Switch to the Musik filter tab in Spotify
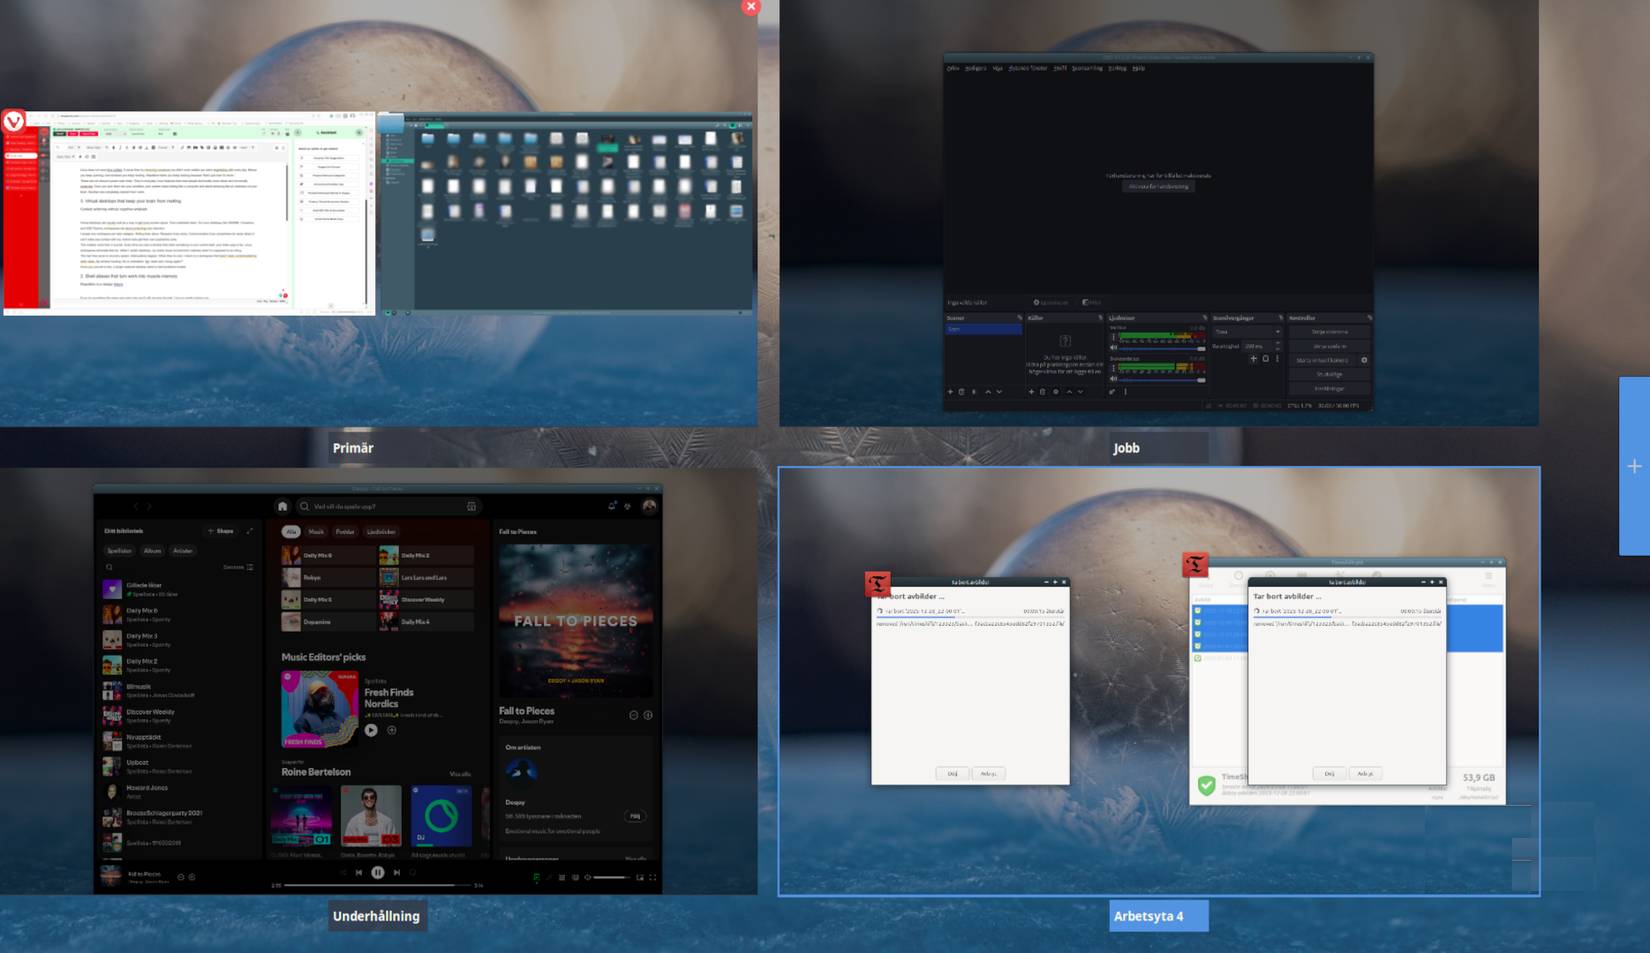This screenshot has height=953, width=1650. tap(316, 531)
